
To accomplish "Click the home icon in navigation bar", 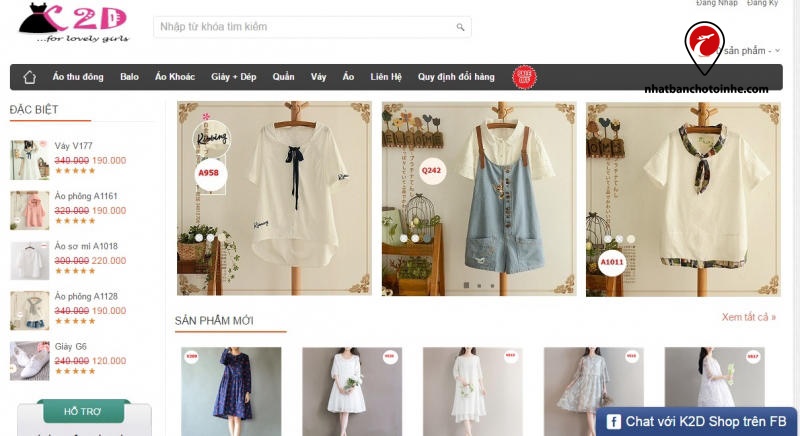I will [x=29, y=77].
